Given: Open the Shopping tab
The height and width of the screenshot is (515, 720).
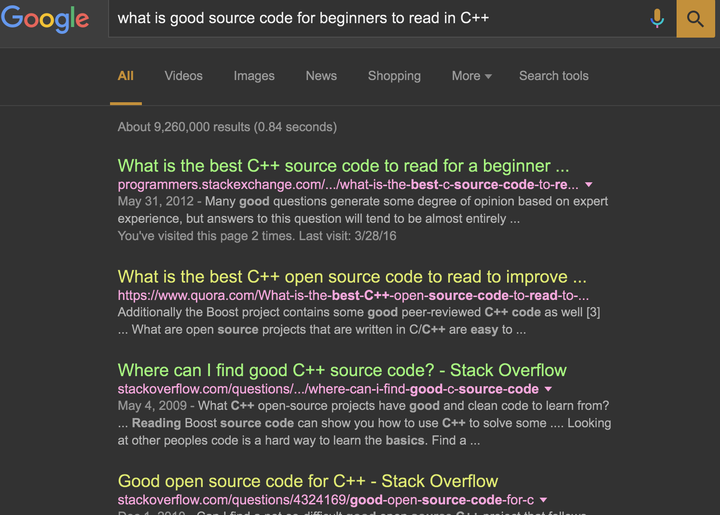Looking at the screenshot, I should click(394, 76).
